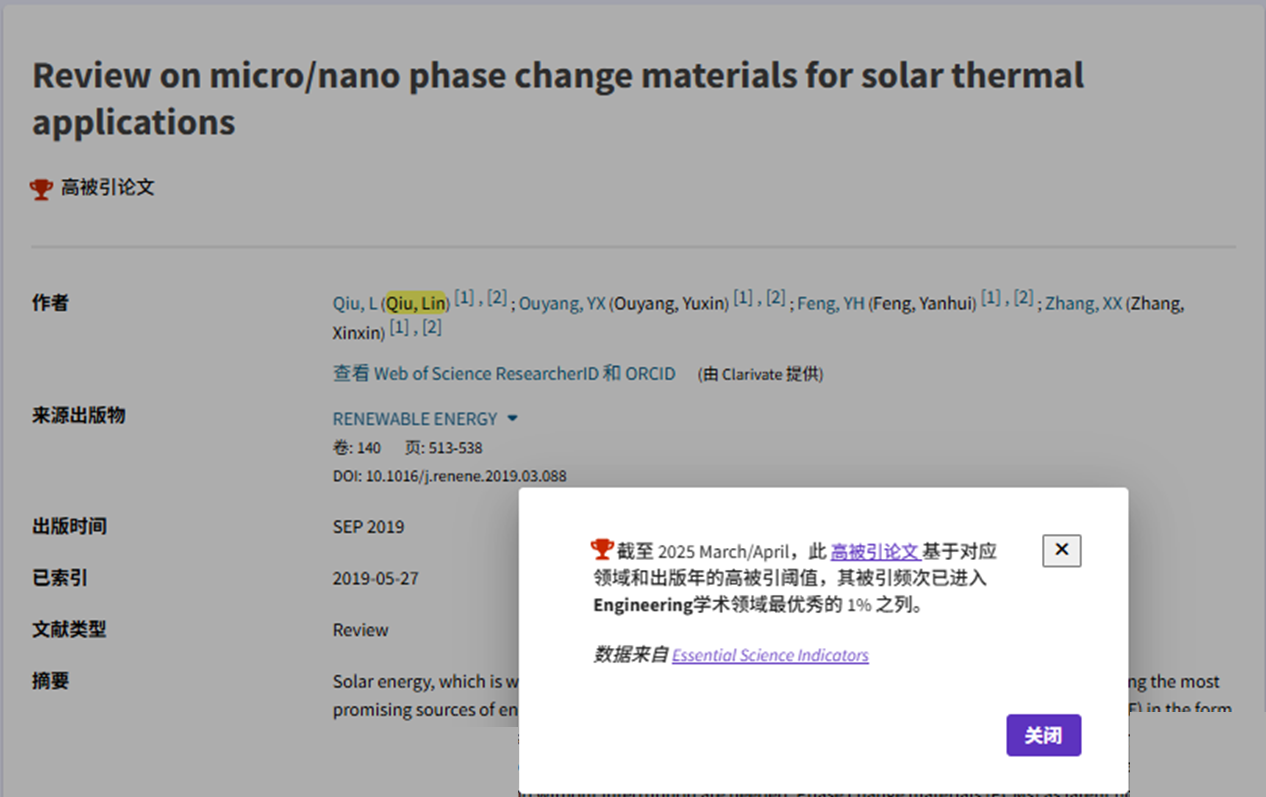View Web of Science ResearcherID and ORCID
Screen dimensions: 1266x797
click(x=504, y=373)
